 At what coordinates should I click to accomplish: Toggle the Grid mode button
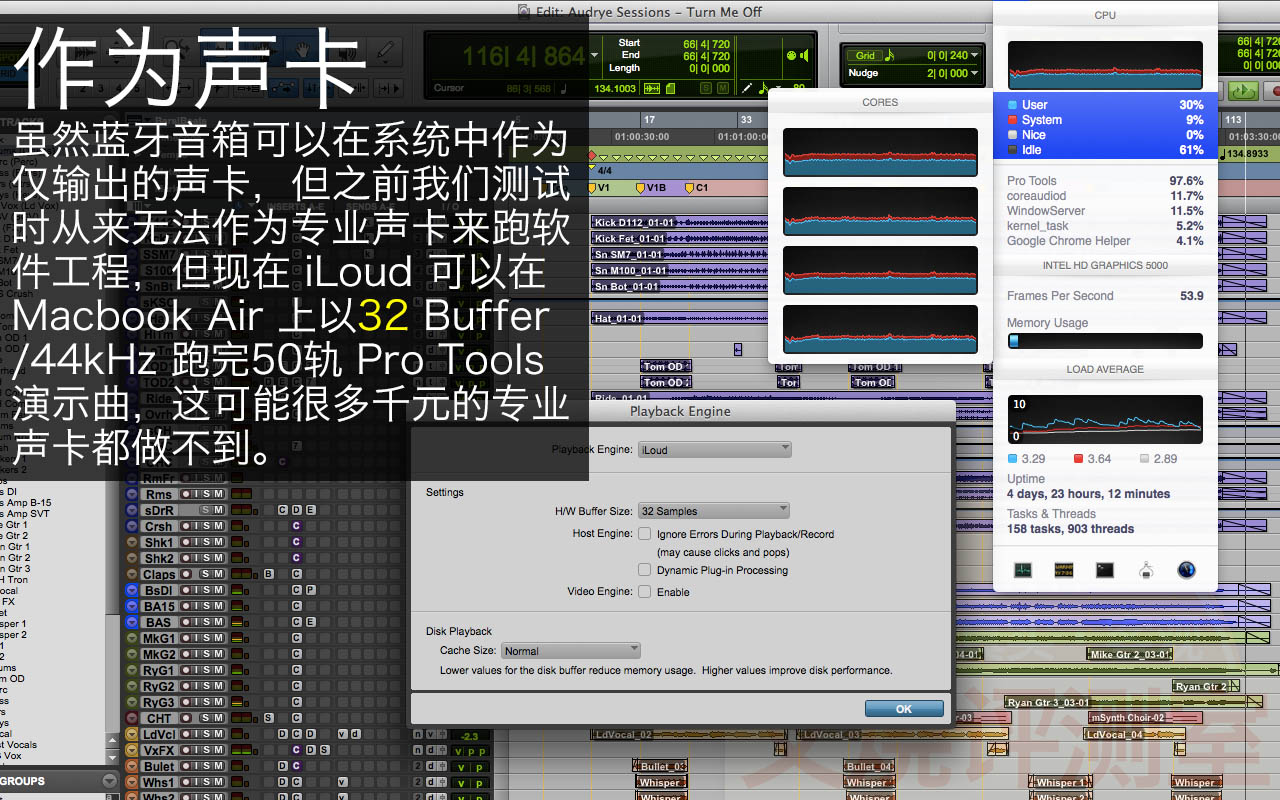click(865, 55)
